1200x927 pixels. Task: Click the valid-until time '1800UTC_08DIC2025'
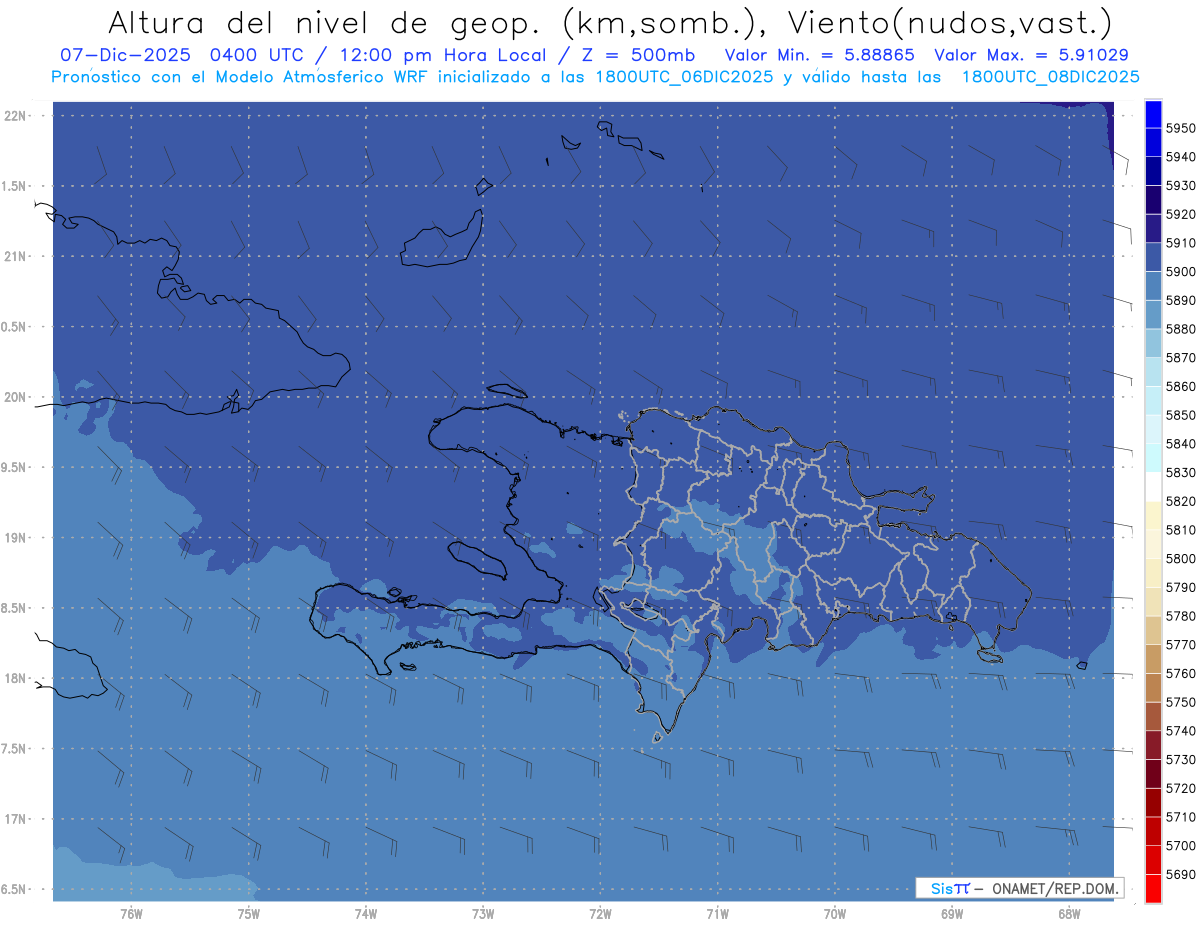pos(1050,77)
